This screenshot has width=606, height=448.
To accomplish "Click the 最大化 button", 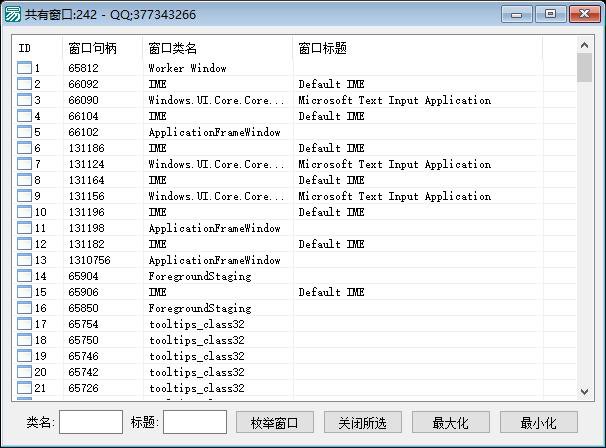I will click(x=451, y=422).
